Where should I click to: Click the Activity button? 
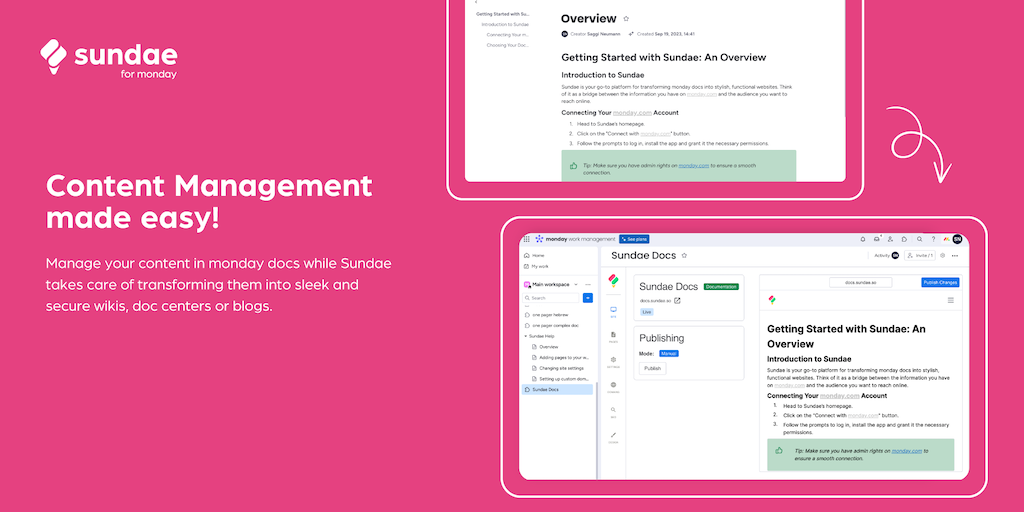pyautogui.click(x=886, y=255)
